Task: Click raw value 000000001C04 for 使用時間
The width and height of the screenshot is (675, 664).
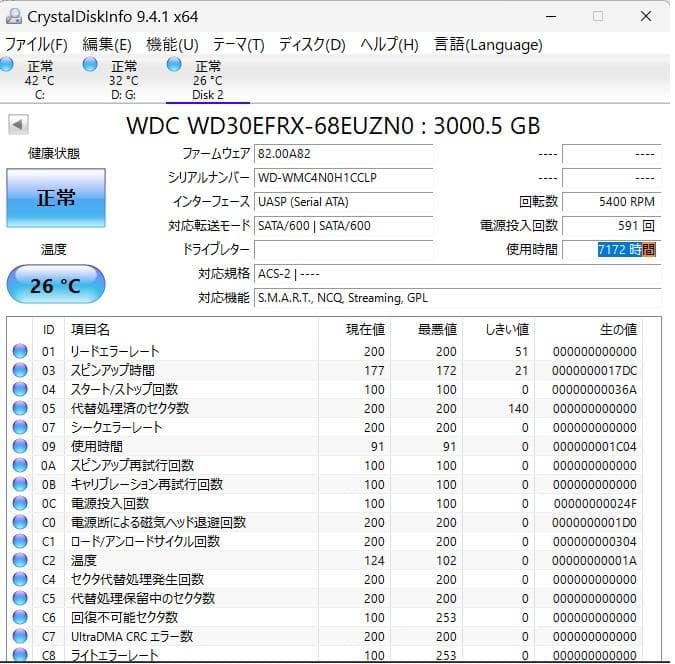Action: point(594,447)
